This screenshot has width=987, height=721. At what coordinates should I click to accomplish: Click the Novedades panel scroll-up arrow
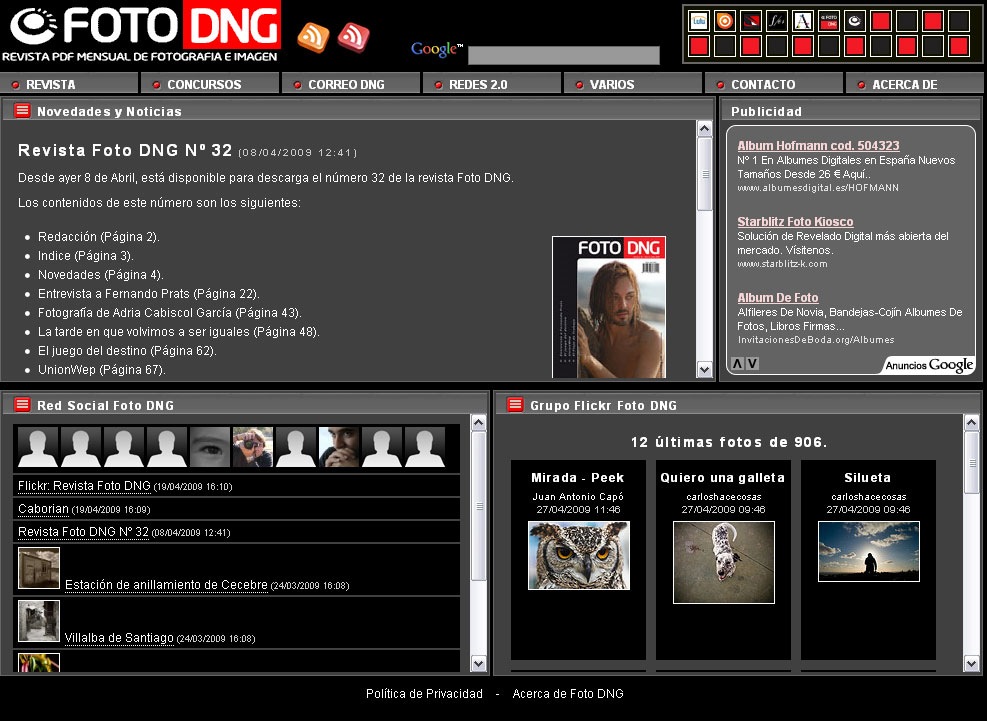click(704, 128)
